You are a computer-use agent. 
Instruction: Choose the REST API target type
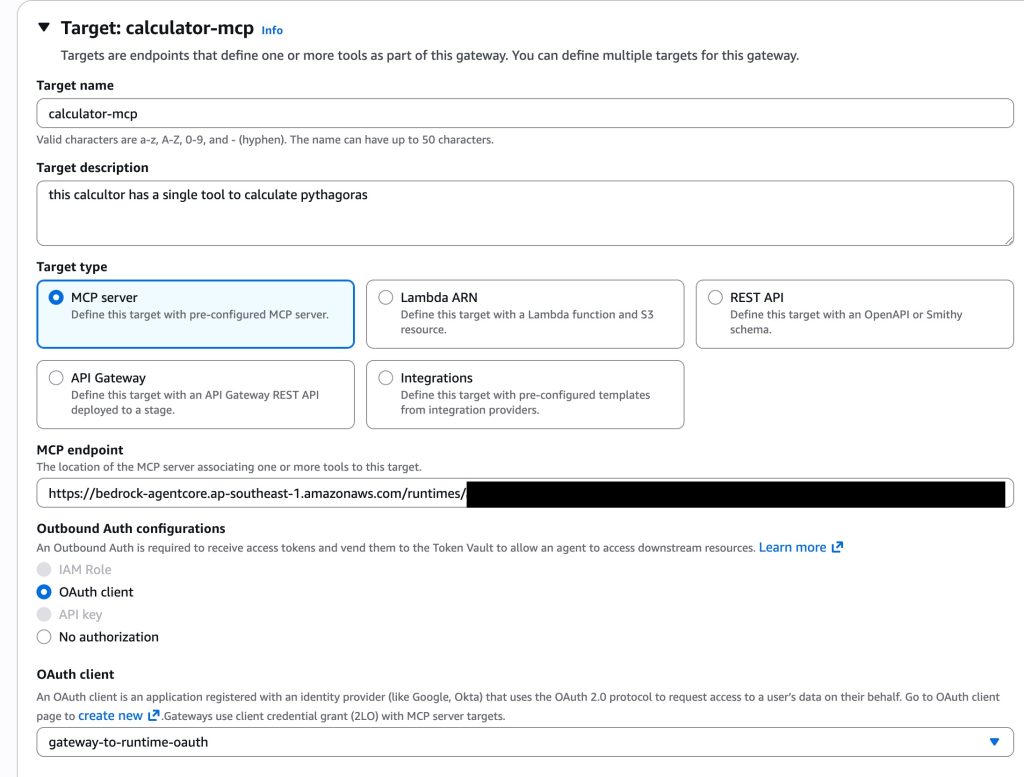coord(715,298)
